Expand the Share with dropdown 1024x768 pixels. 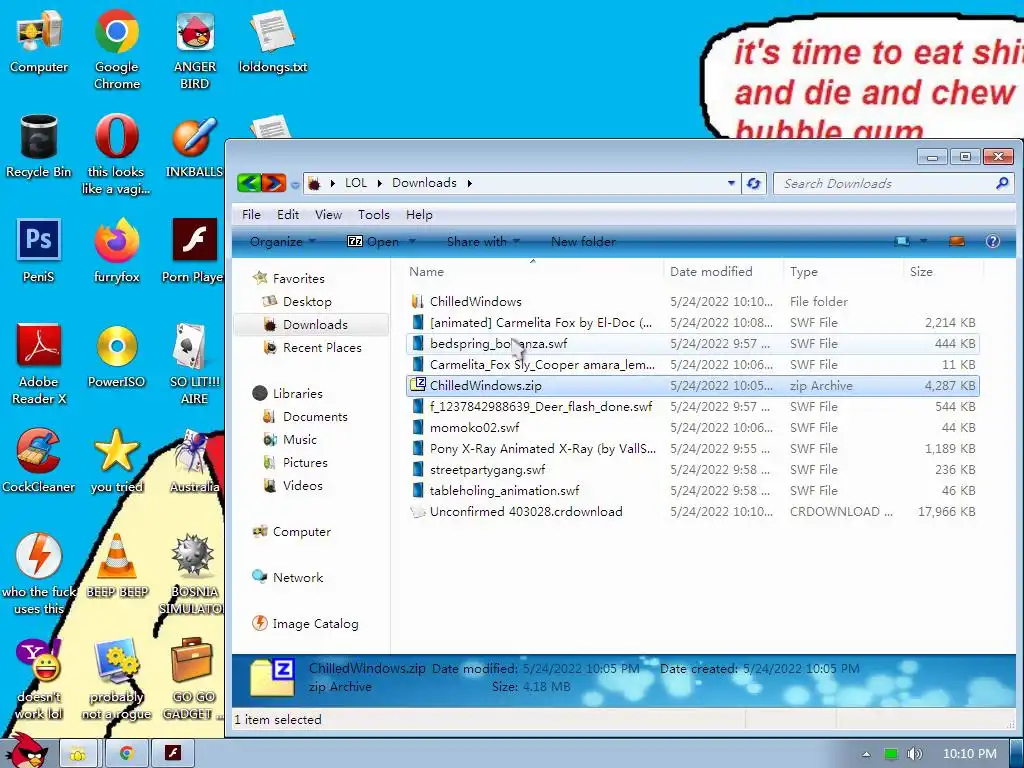coord(483,242)
